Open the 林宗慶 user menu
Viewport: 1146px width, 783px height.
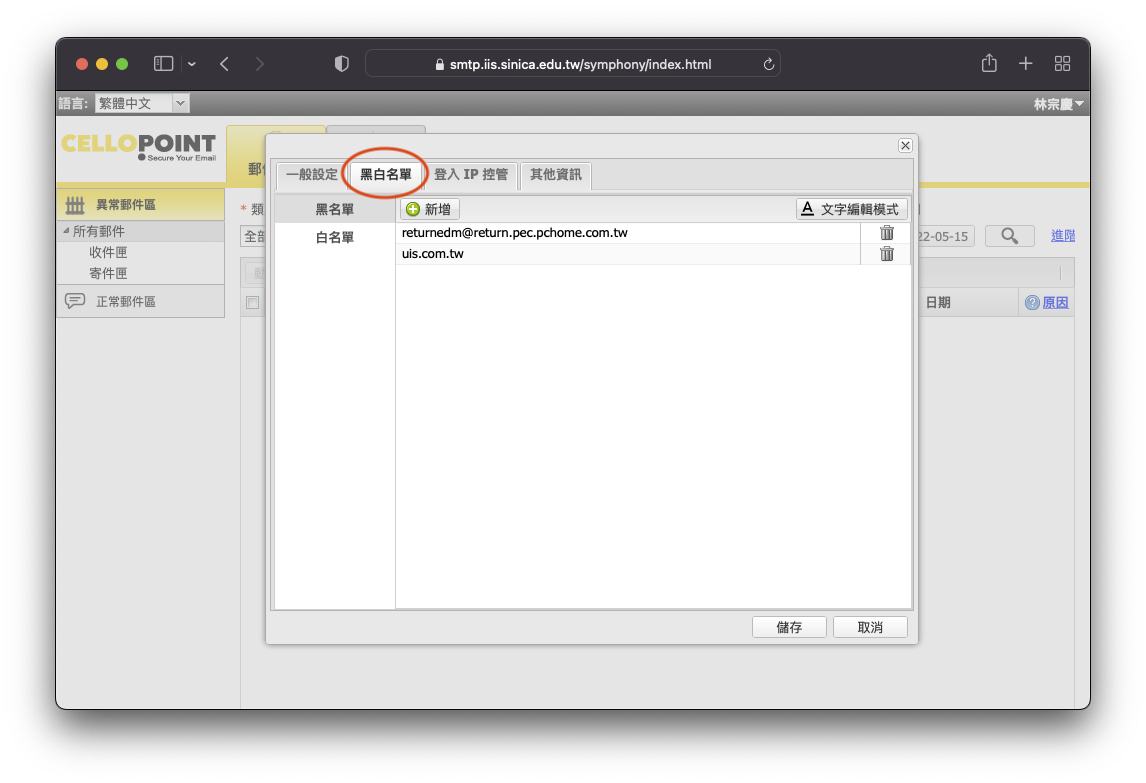point(1058,105)
